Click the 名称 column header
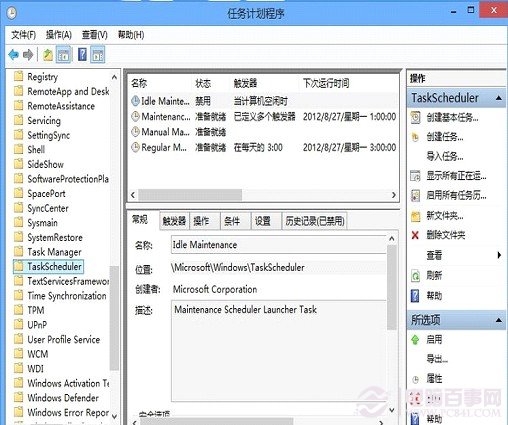The image size is (508, 425). [x=139, y=83]
